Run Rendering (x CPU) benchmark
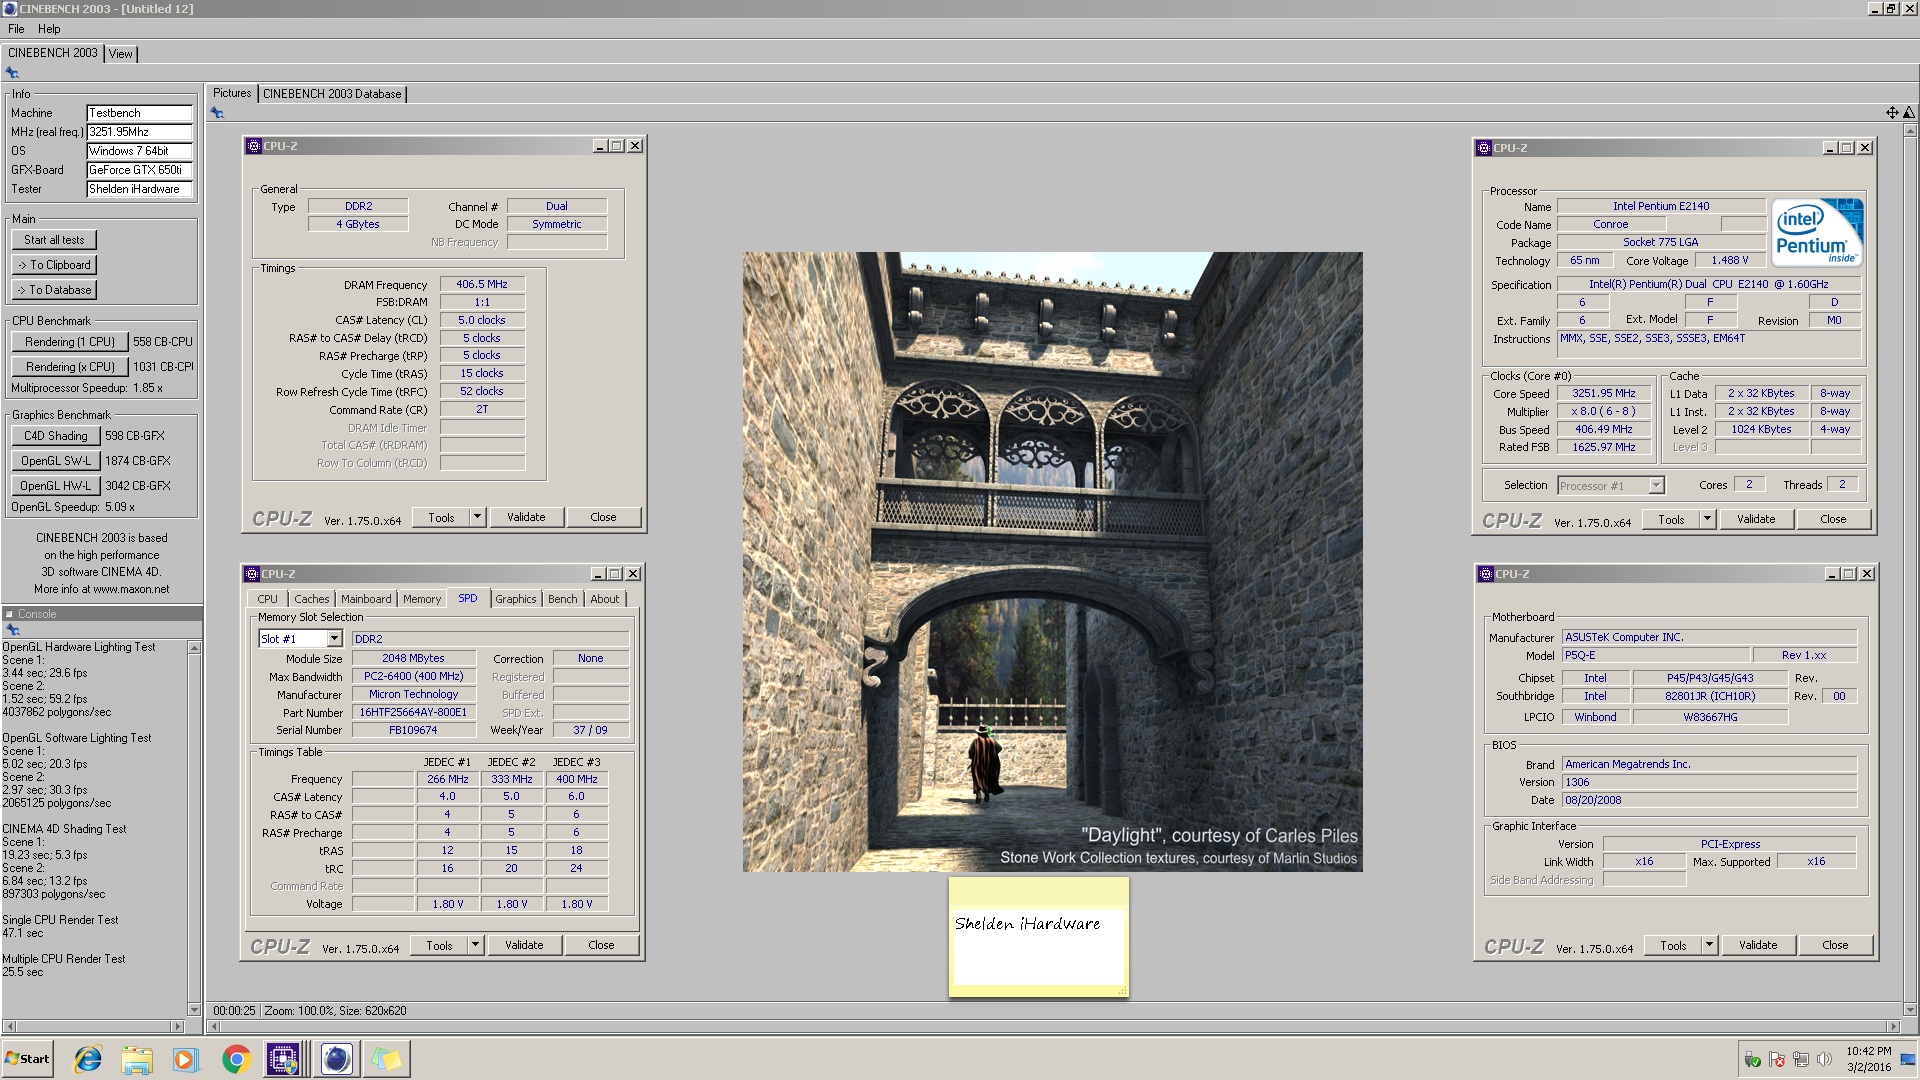The height and width of the screenshot is (1080, 1920). click(x=70, y=367)
